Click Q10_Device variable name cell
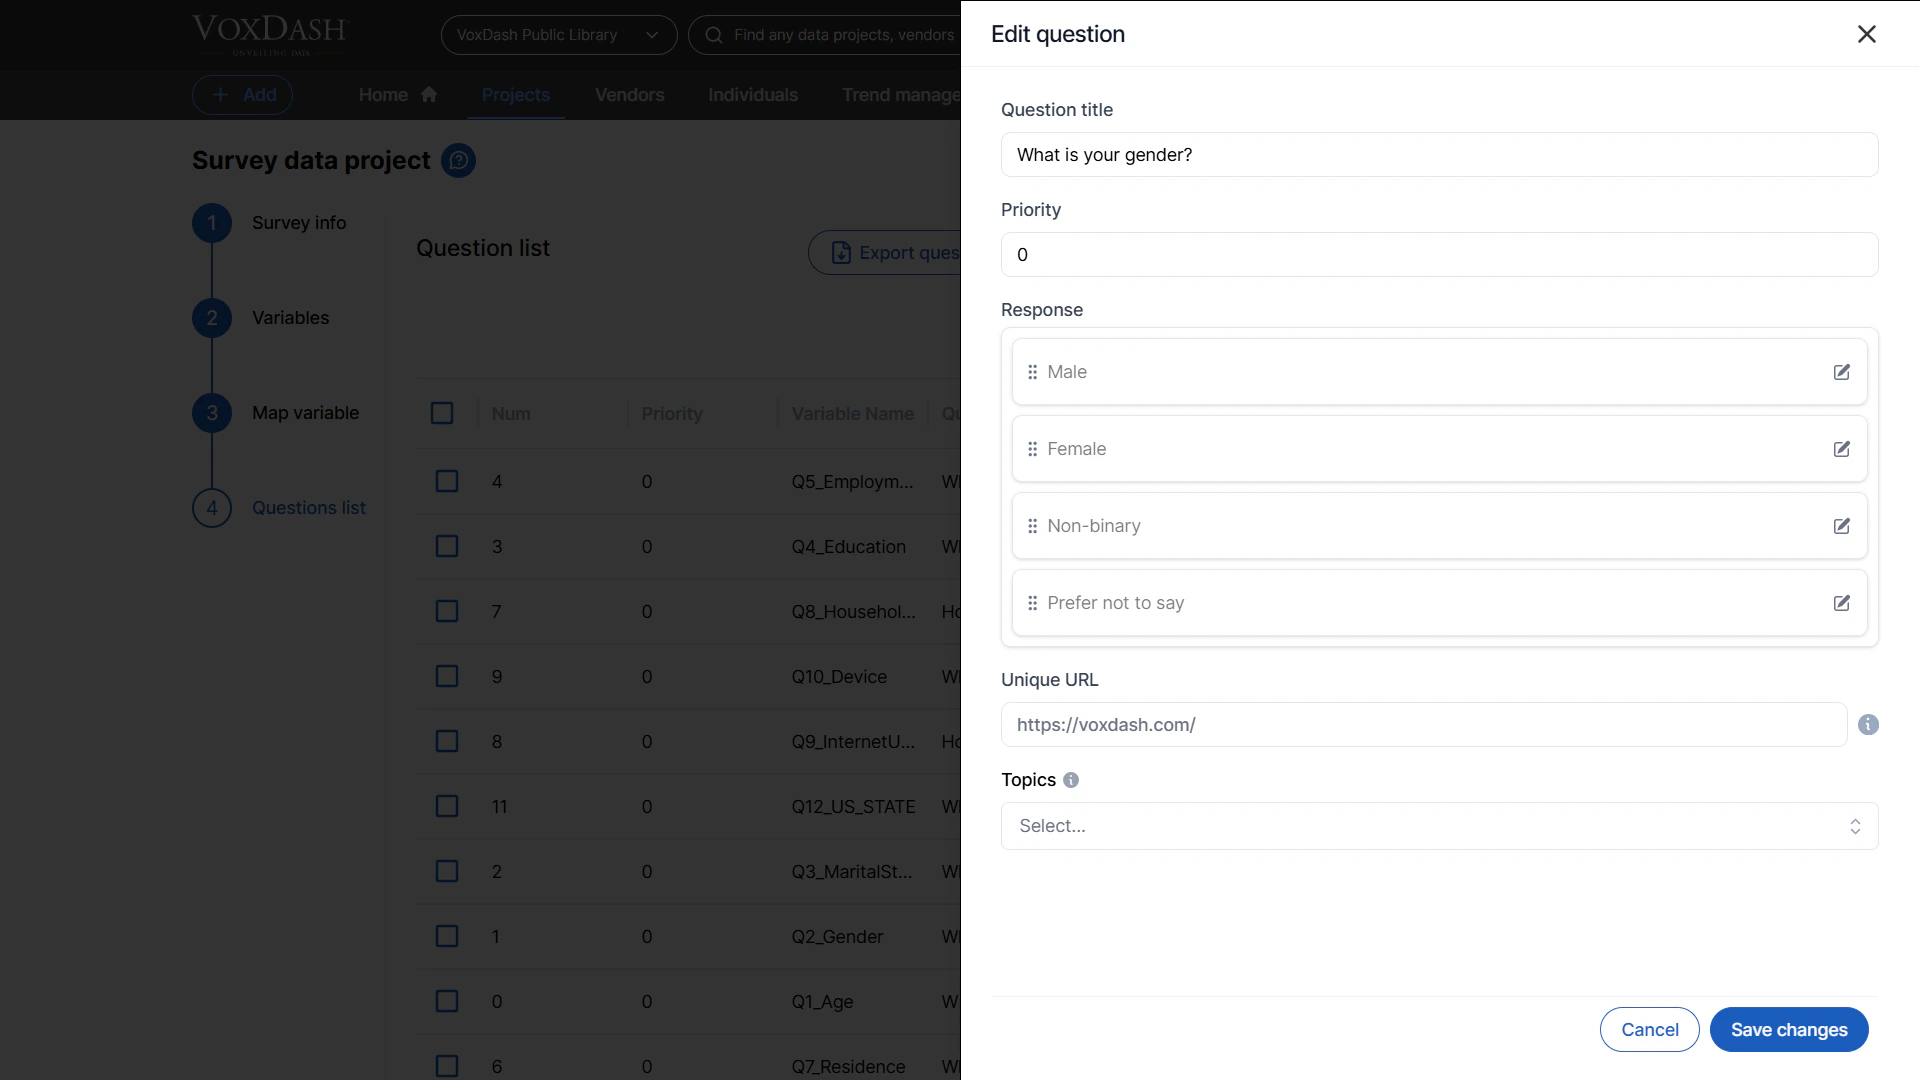Screen dimensions: 1920x1080 click(x=839, y=677)
